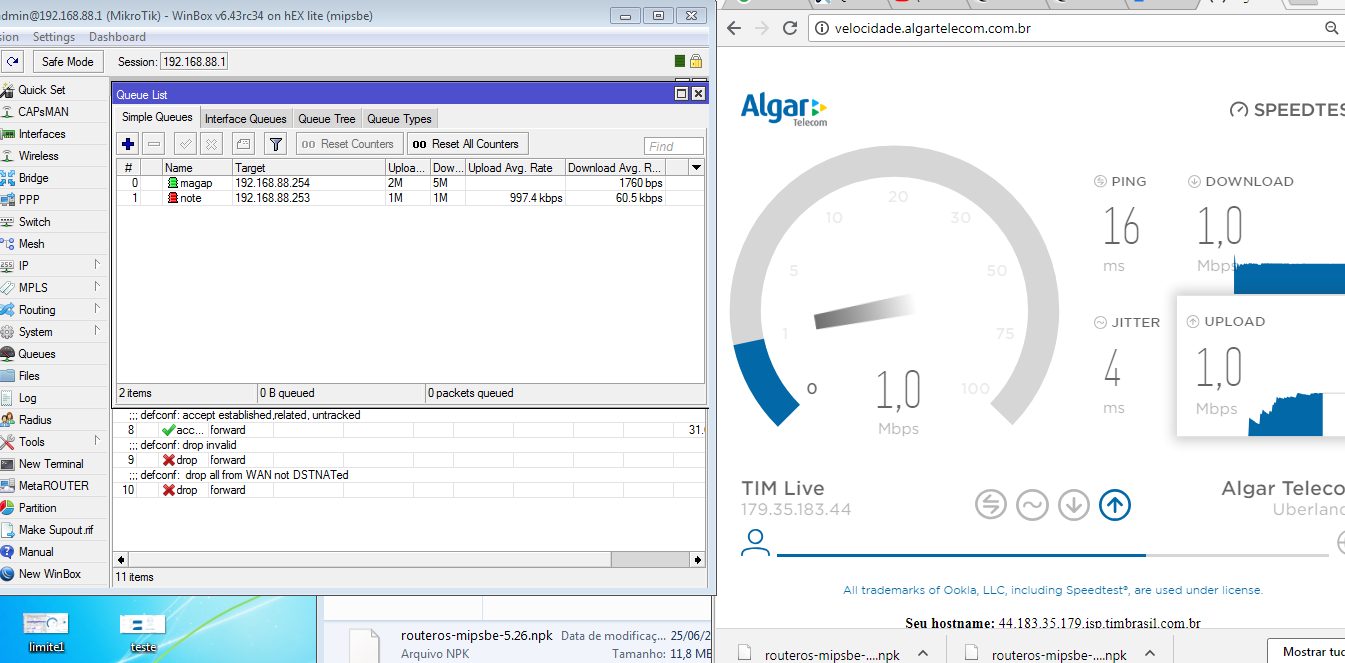Viewport: 1345px width, 663px height.
Task: Open PPP in the sidebar
Action: pyautogui.click(x=29, y=200)
